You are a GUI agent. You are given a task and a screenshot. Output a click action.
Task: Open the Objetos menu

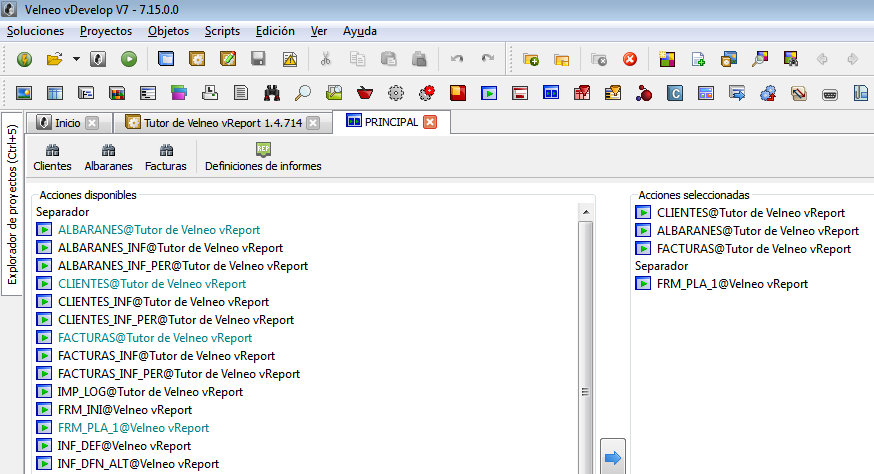point(168,31)
